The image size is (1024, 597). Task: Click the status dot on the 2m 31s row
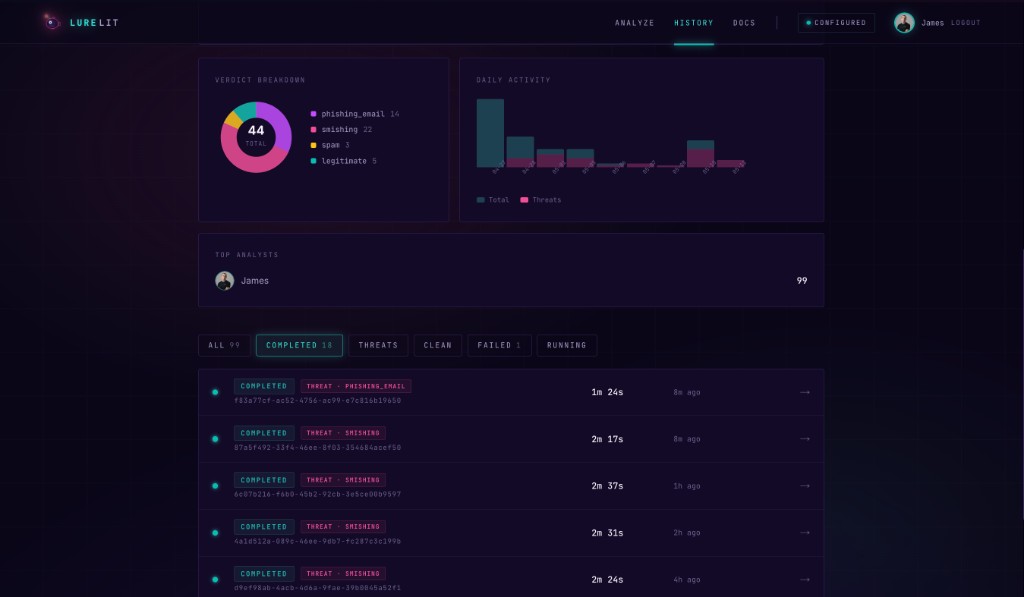point(215,533)
